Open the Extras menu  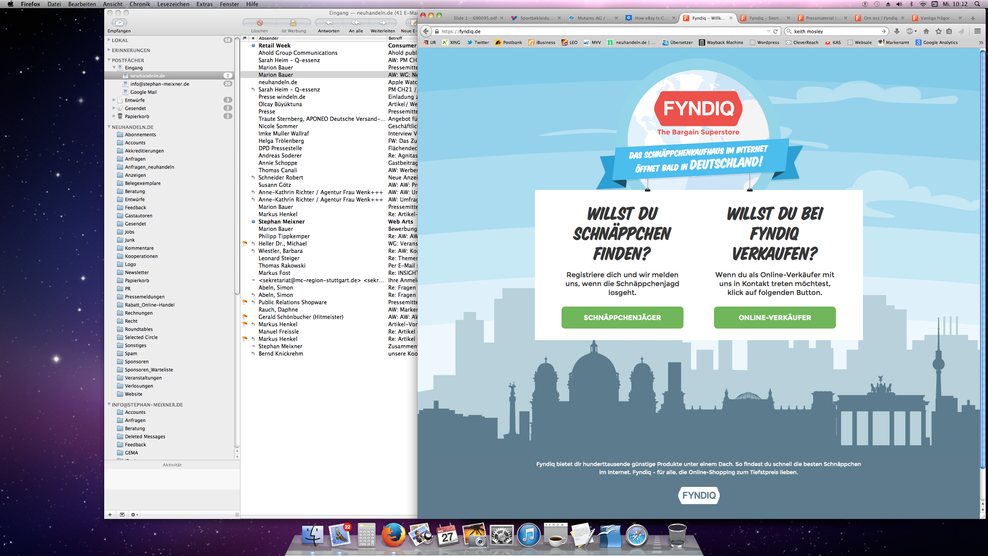tap(204, 4)
